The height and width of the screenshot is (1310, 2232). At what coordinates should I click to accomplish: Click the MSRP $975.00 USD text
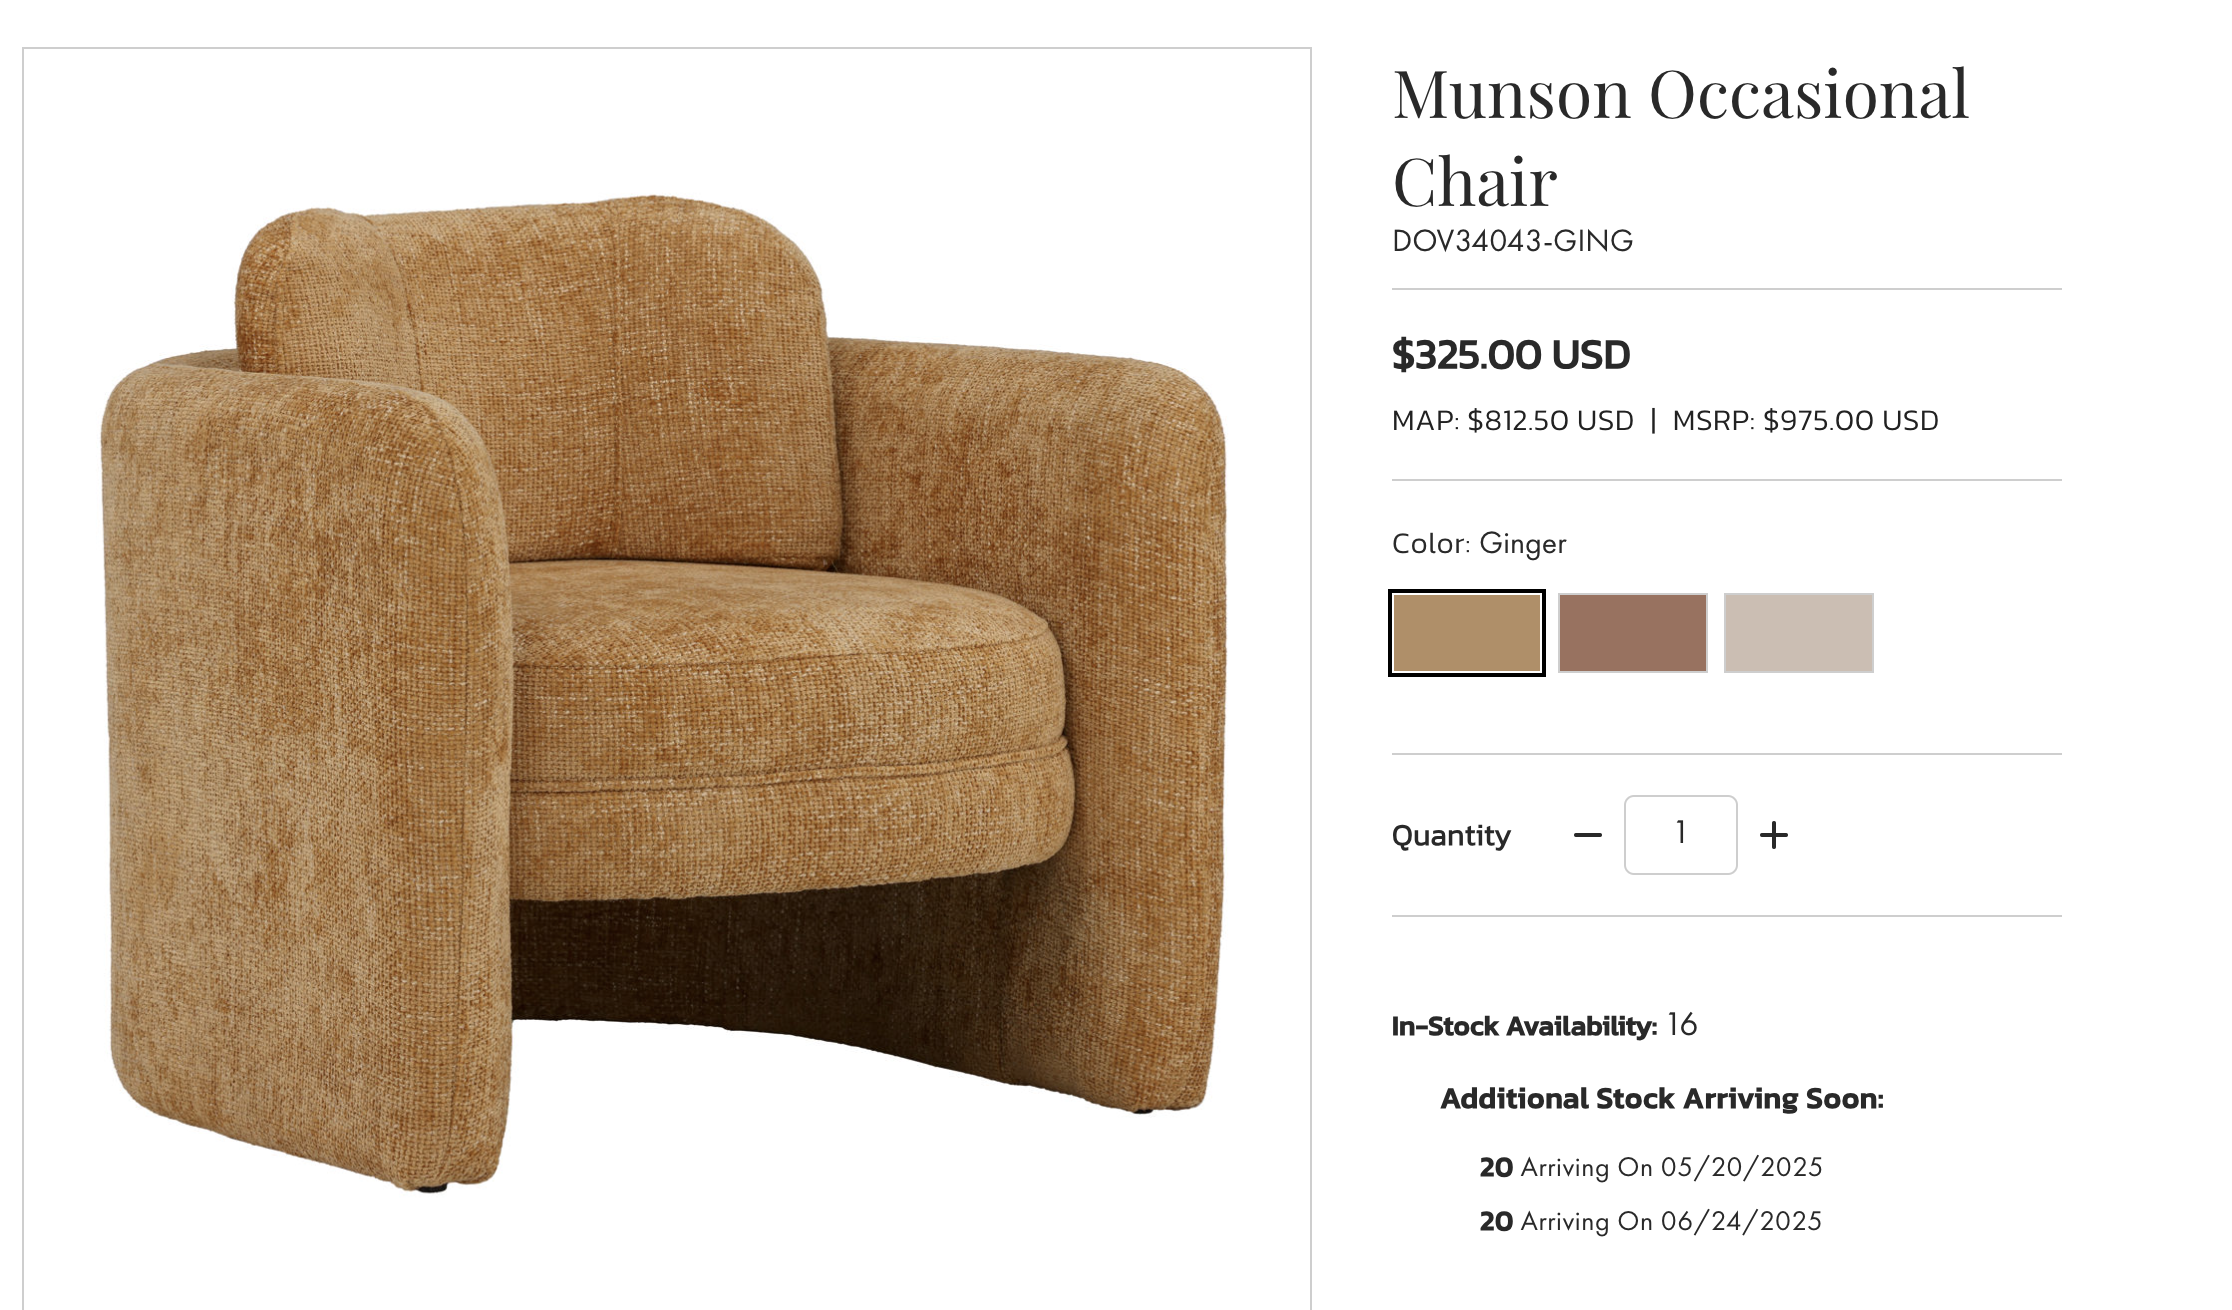click(1806, 421)
